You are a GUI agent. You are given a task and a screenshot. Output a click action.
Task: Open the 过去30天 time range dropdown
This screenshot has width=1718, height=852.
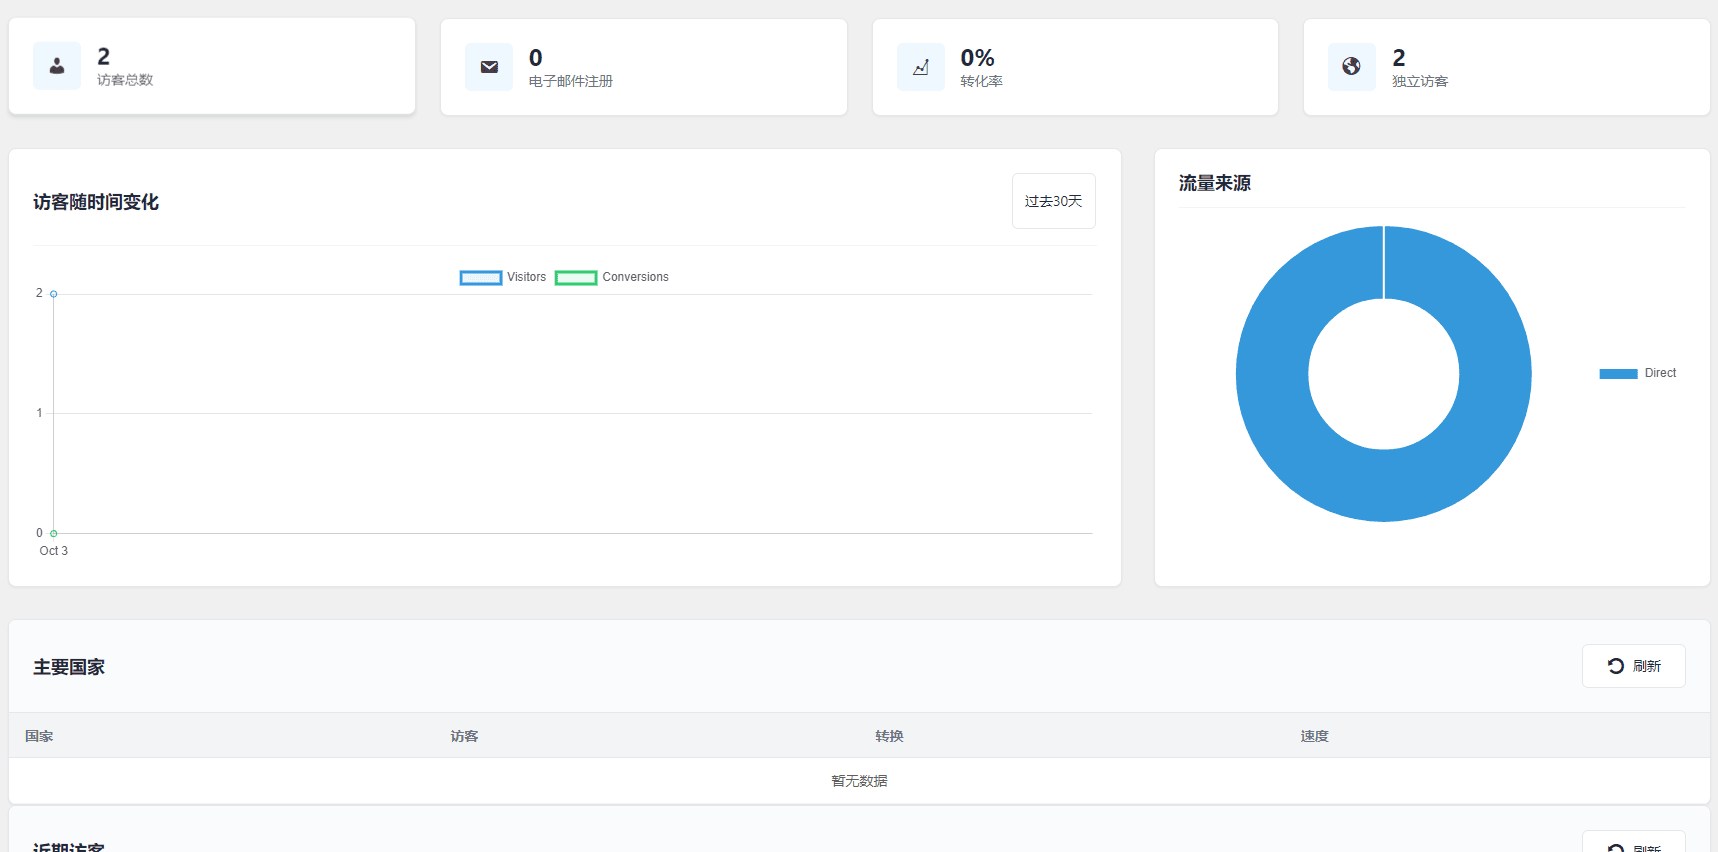coord(1054,201)
